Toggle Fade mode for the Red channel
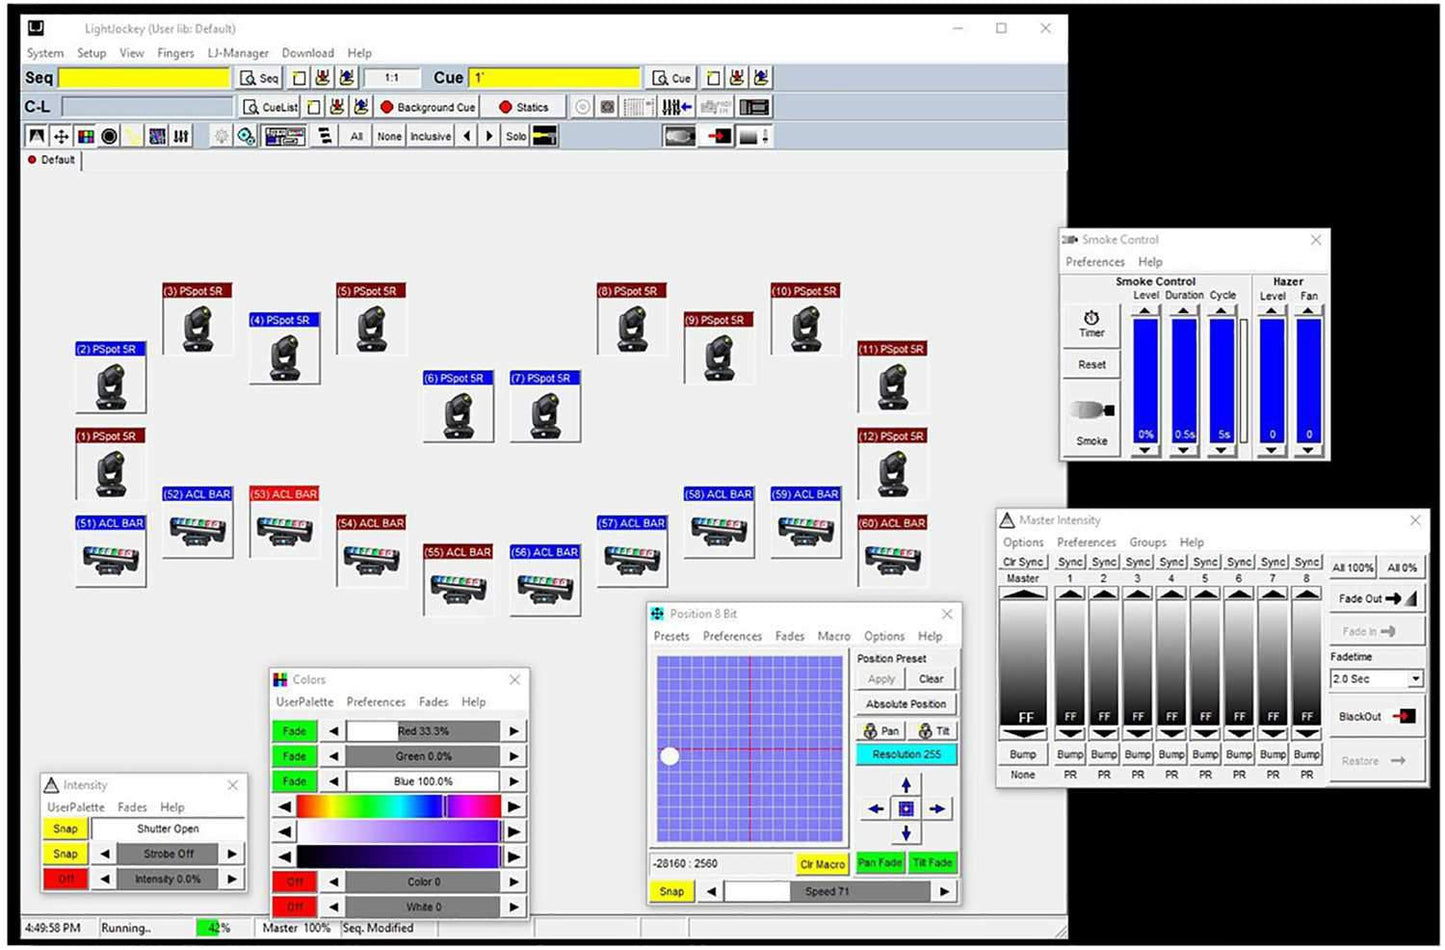This screenshot has height=950, width=1445. point(293,731)
